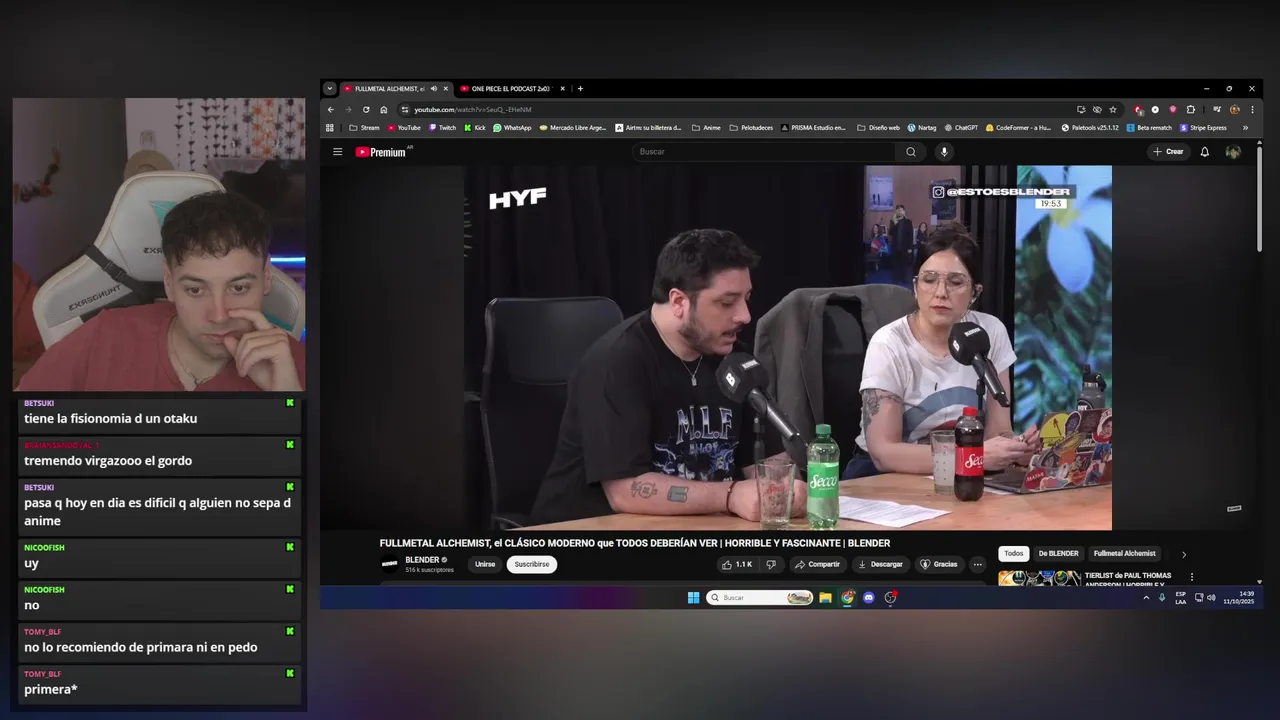The image size is (1280, 720).
Task: Open the Mercado Libre Argentina bookmark
Action: [x=573, y=128]
